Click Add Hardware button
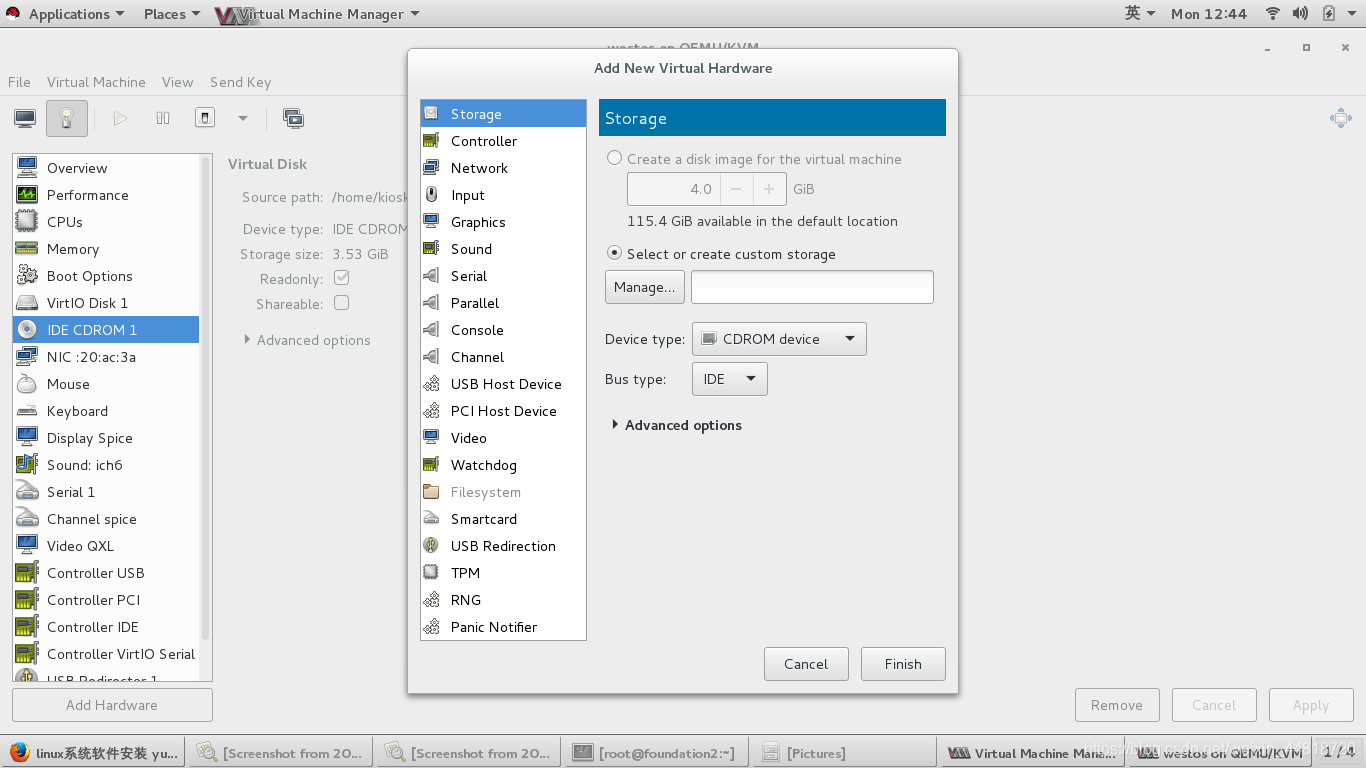The height and width of the screenshot is (768, 1366). 112,705
